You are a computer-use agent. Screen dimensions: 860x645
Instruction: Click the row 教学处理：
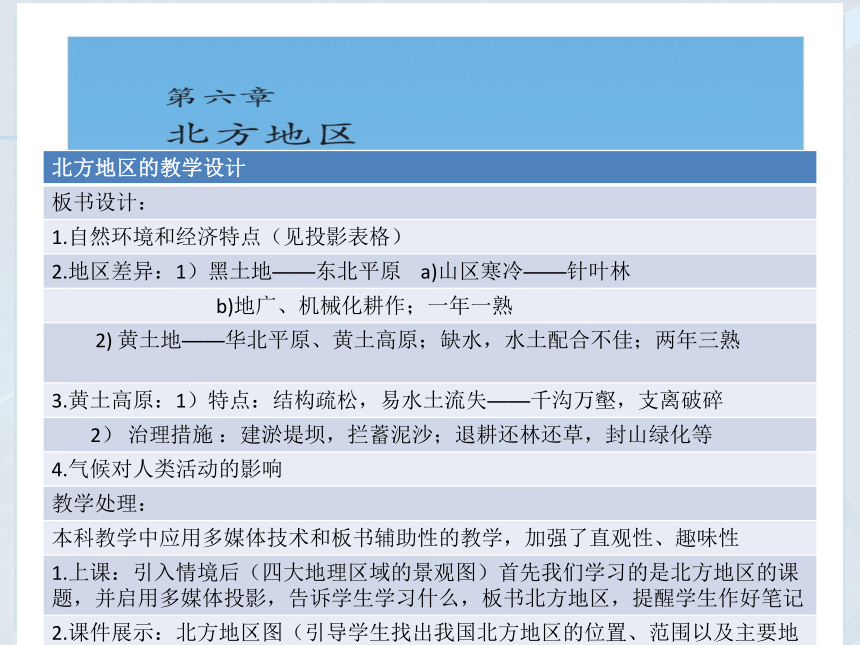(x=430, y=503)
